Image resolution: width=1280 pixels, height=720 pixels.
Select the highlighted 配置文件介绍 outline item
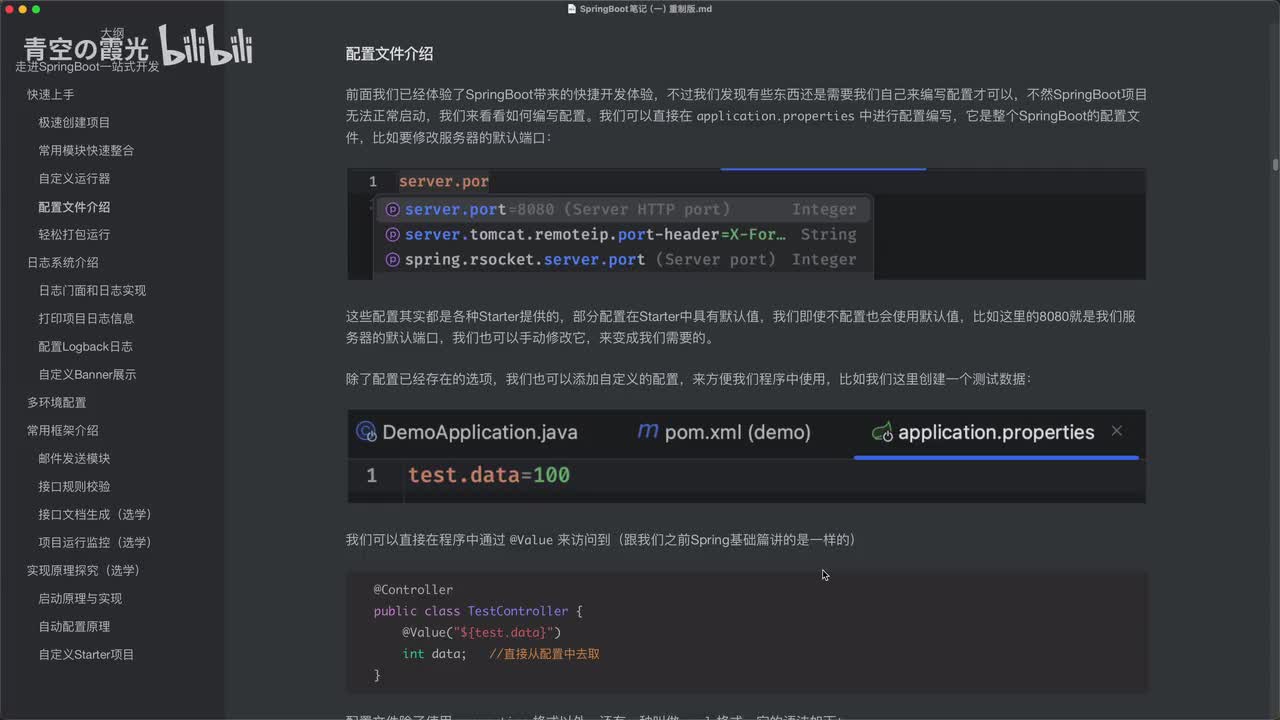click(x=74, y=207)
